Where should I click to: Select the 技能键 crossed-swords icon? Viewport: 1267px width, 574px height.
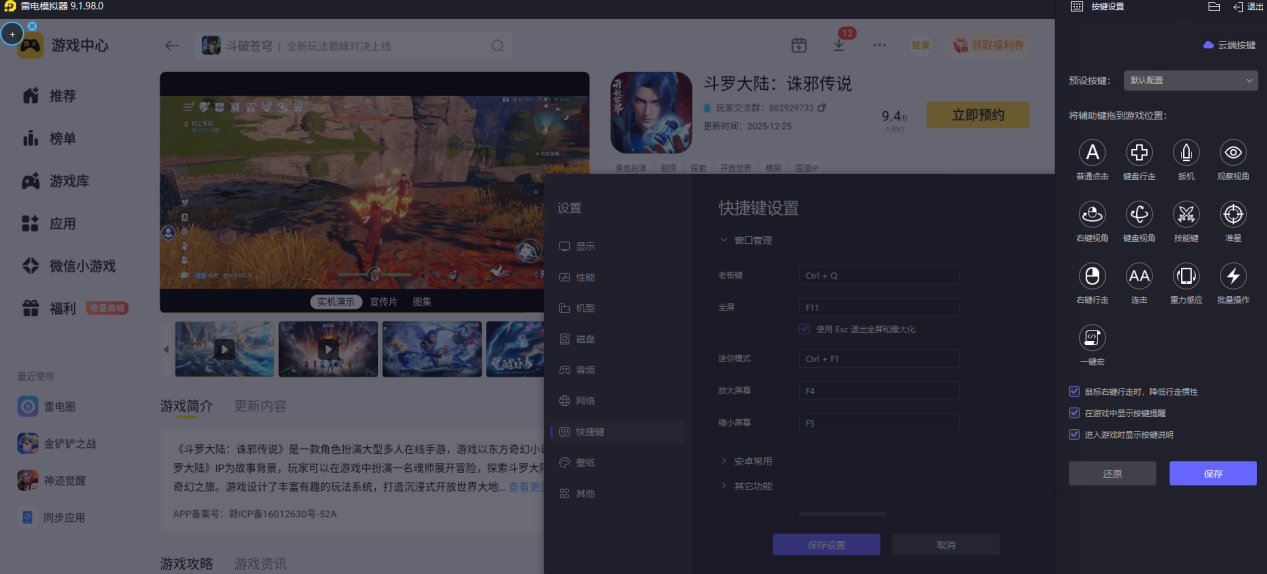(1186, 213)
